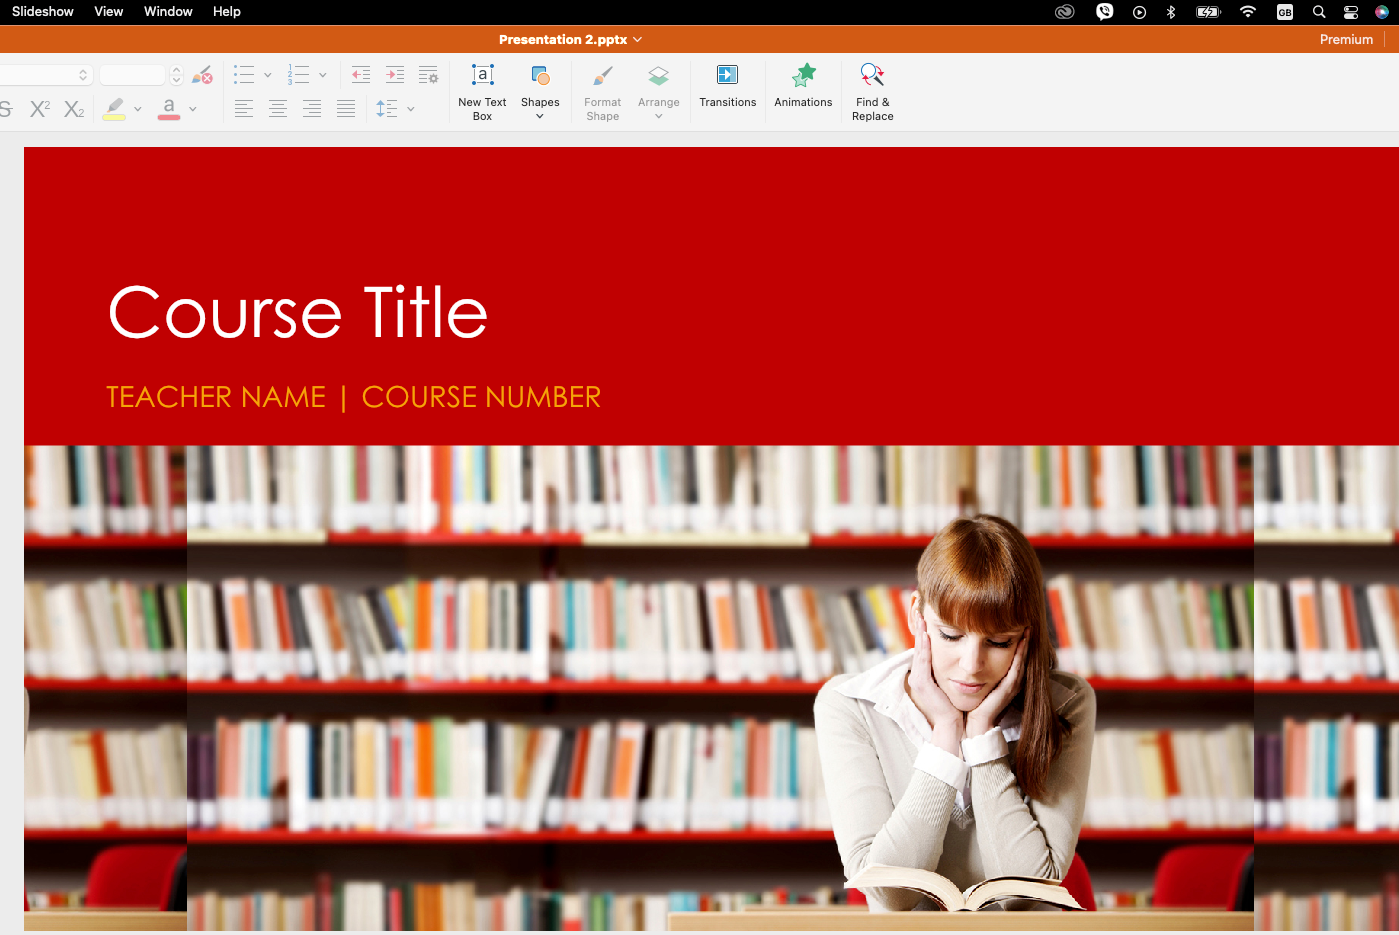
Task: Open Spotlight search
Action: [1319, 12]
